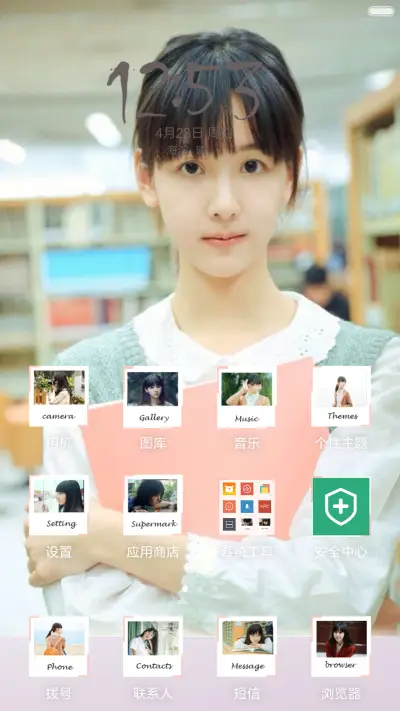Image resolution: width=400 pixels, height=711 pixels.
Task: Open the system tools folder
Action: (247, 506)
